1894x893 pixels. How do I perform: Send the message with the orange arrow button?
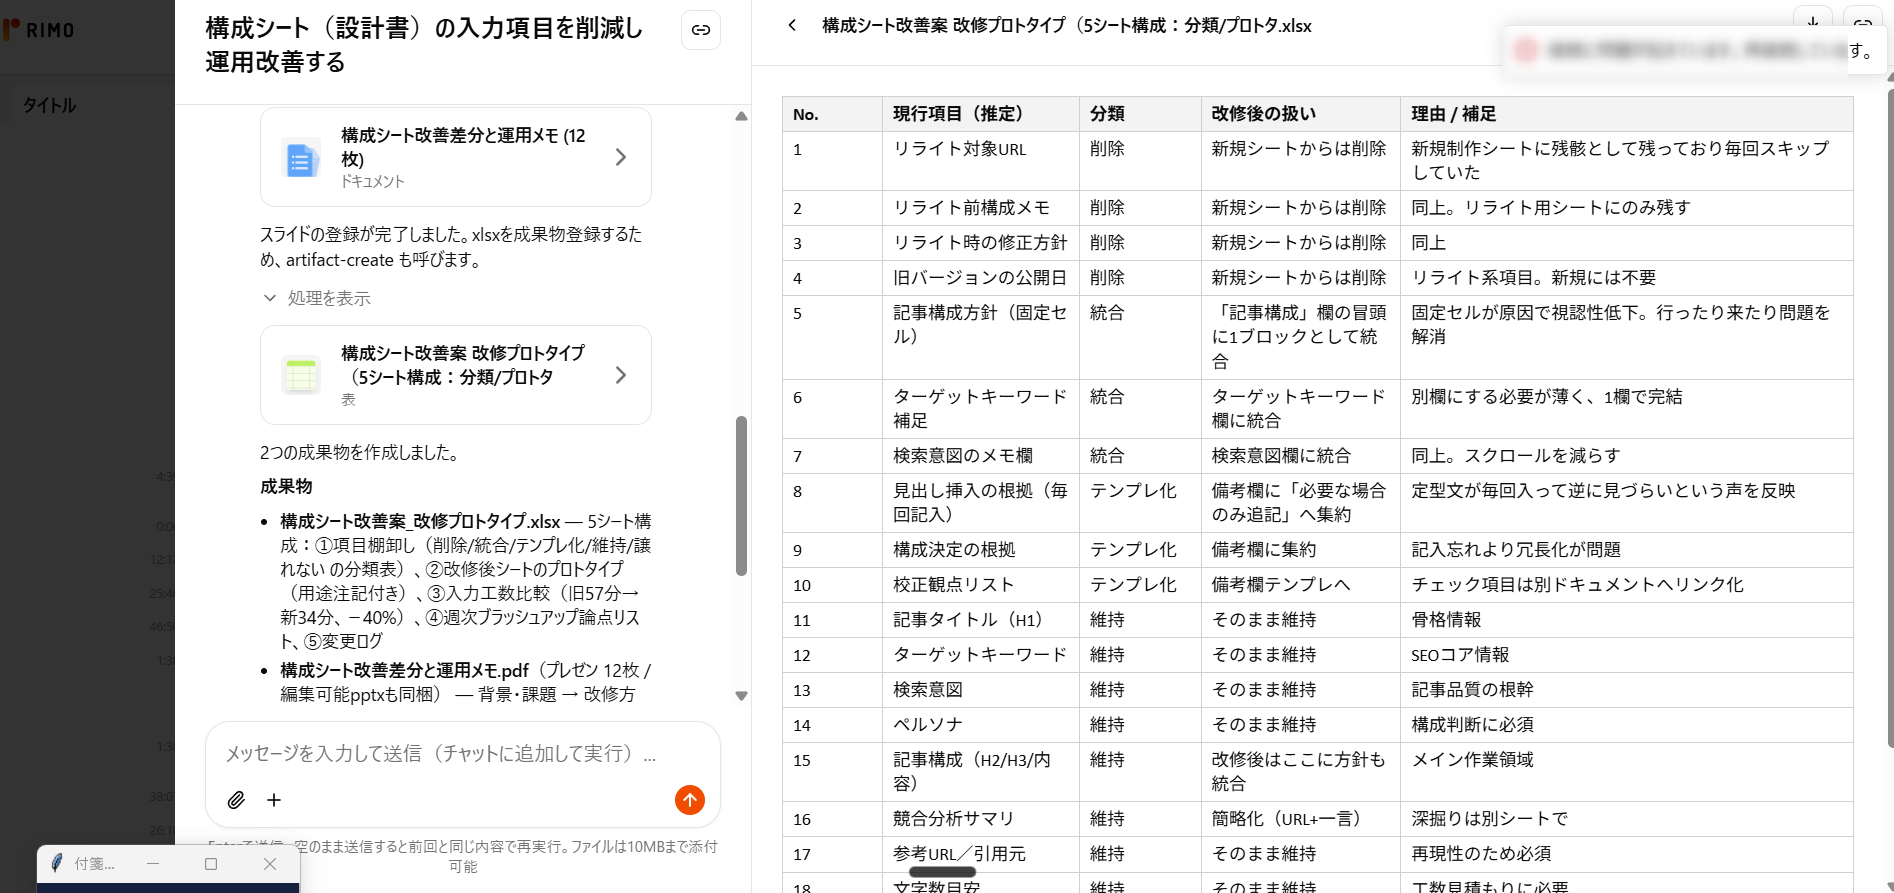[x=690, y=800]
